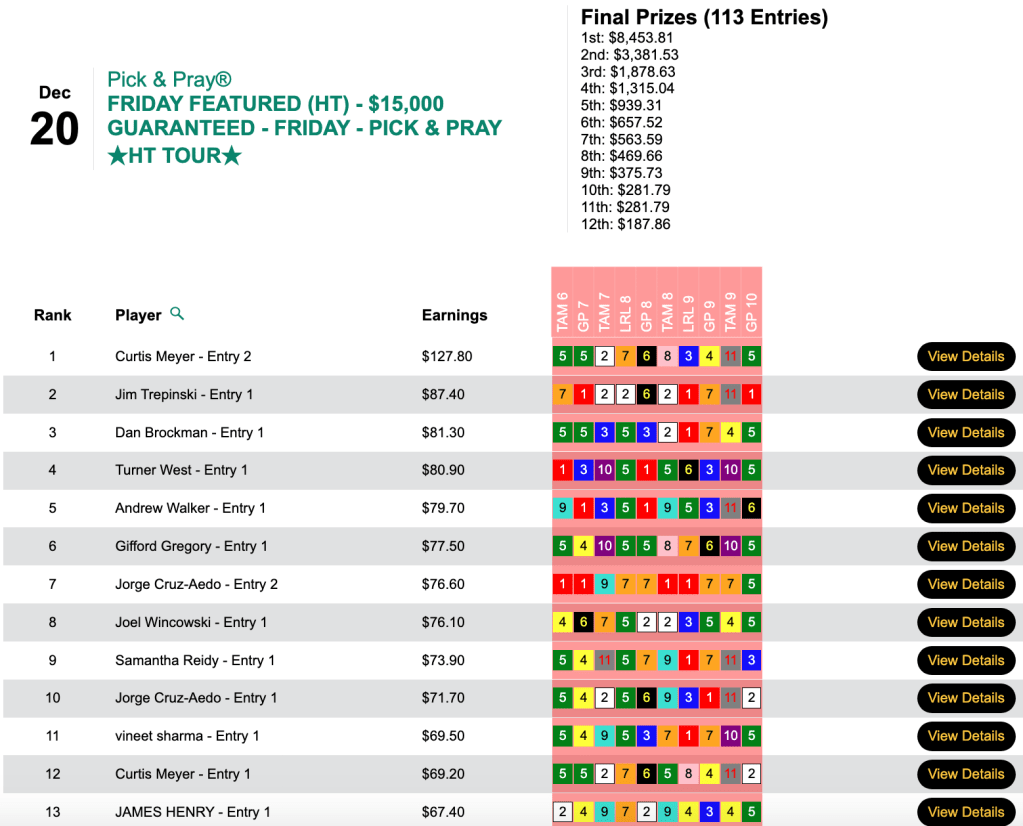Image resolution: width=1023 pixels, height=826 pixels.
Task: Click the Pick & Pray® link
Action: pyautogui.click(x=169, y=79)
